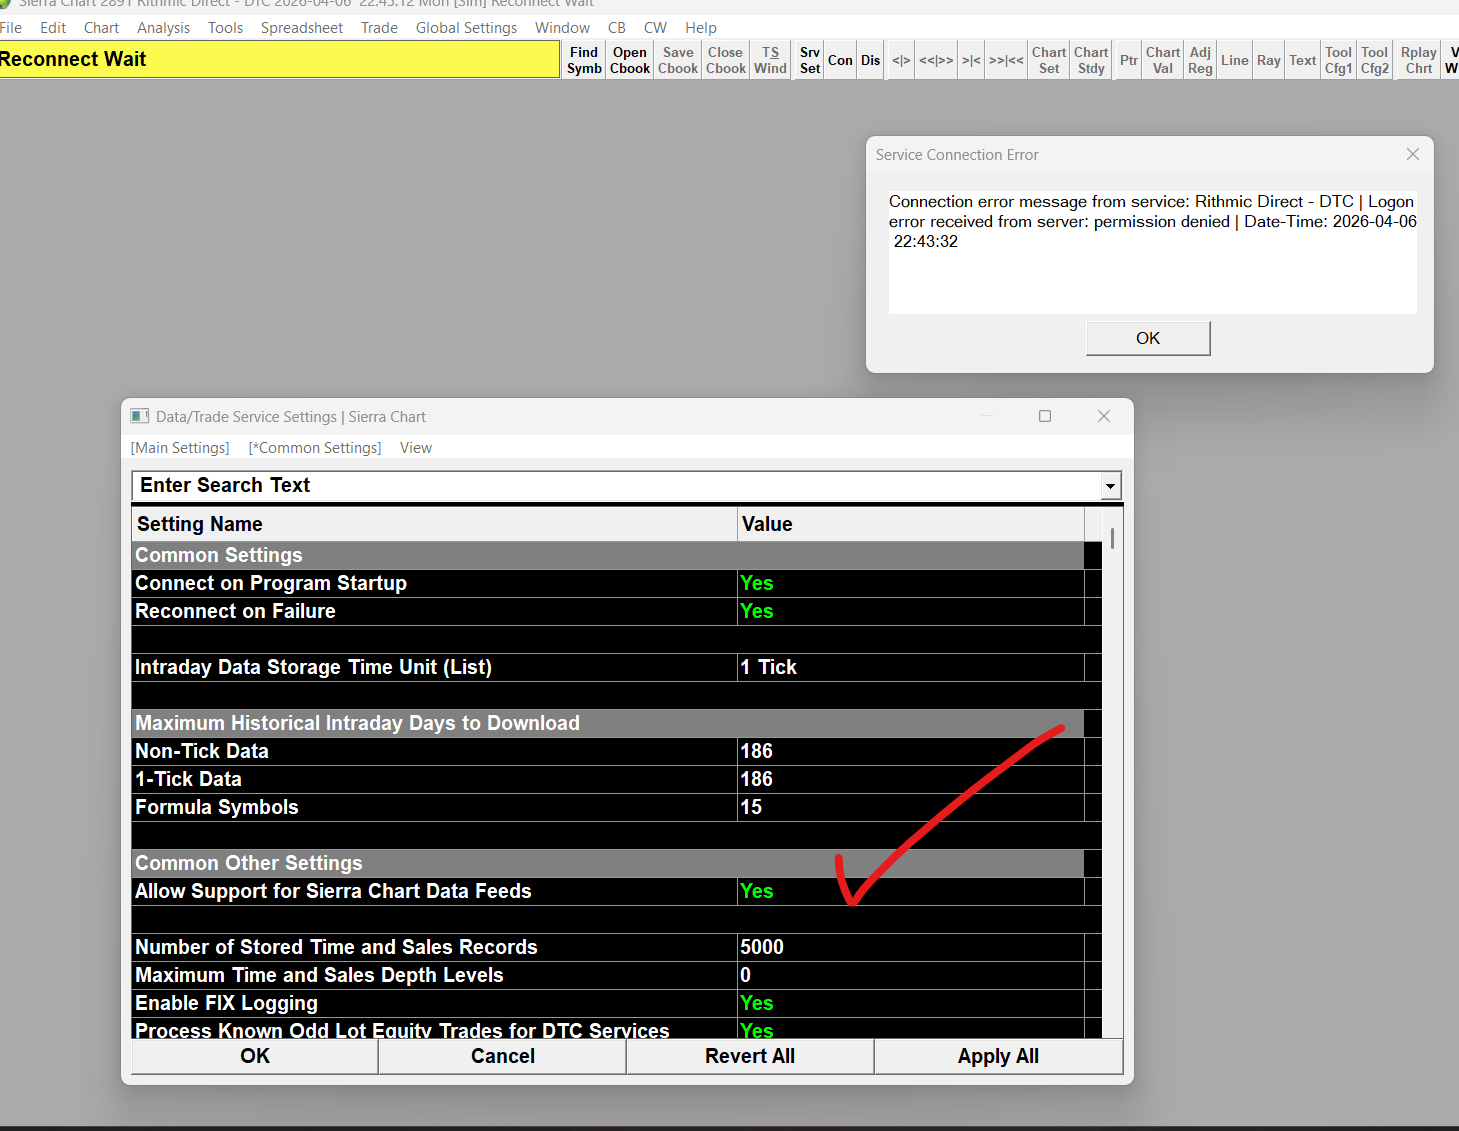Click the <<|>> chart spacing button
This screenshot has height=1131, width=1459.
(936, 60)
